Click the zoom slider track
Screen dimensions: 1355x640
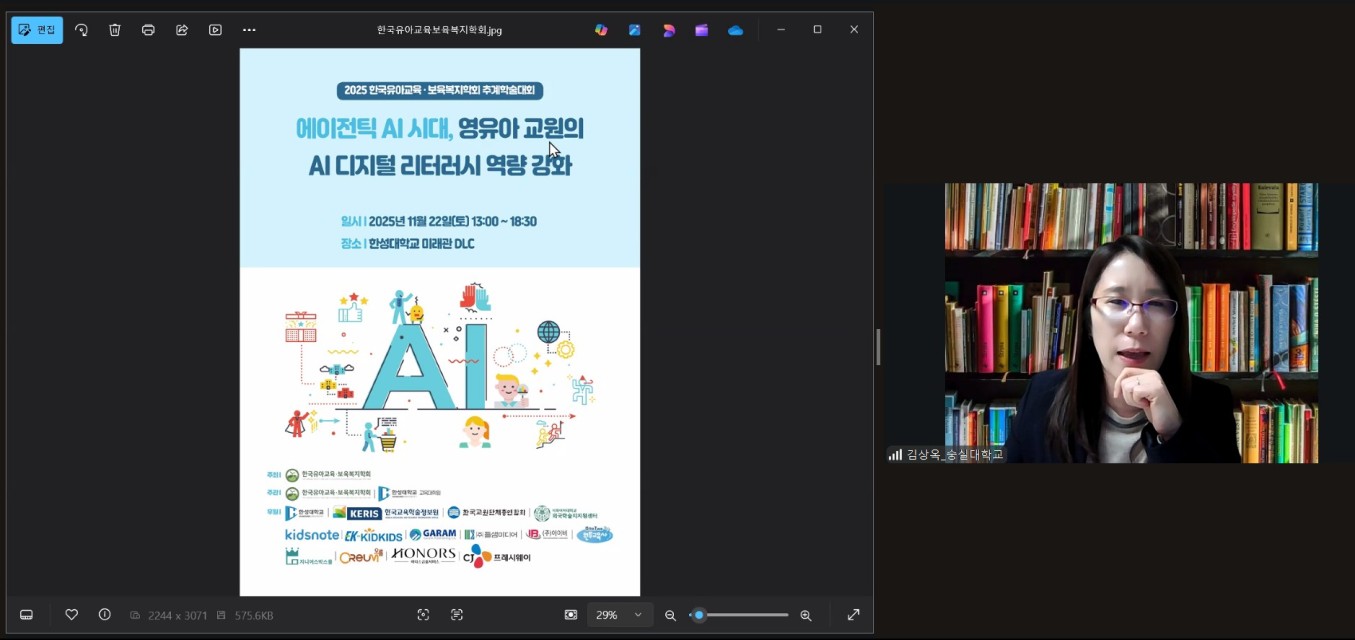(745, 615)
